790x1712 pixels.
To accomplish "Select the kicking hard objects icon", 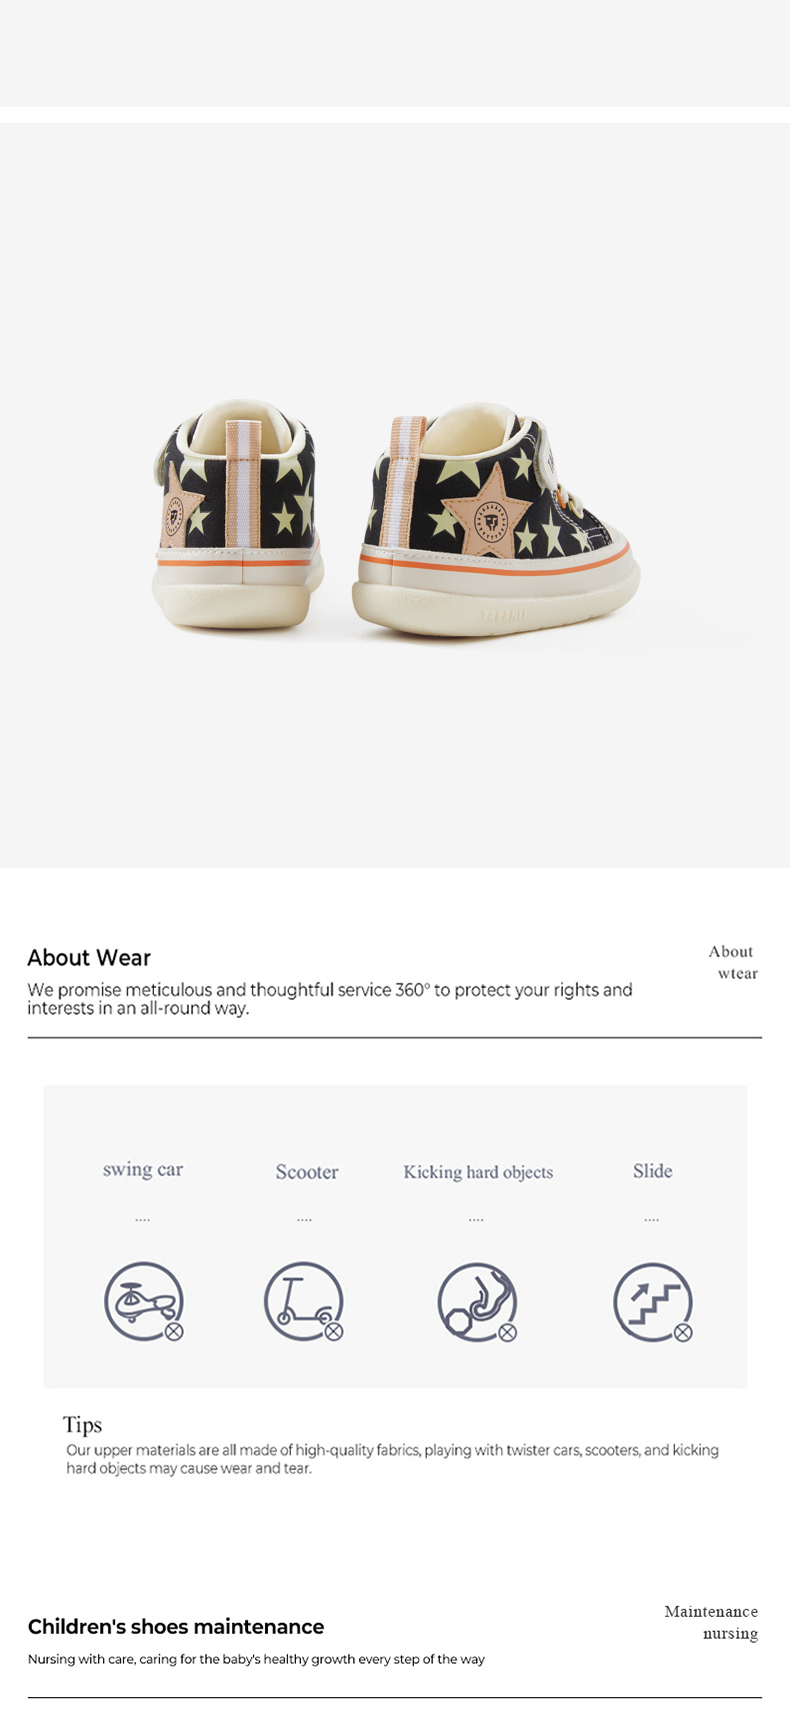I will point(477,1301).
